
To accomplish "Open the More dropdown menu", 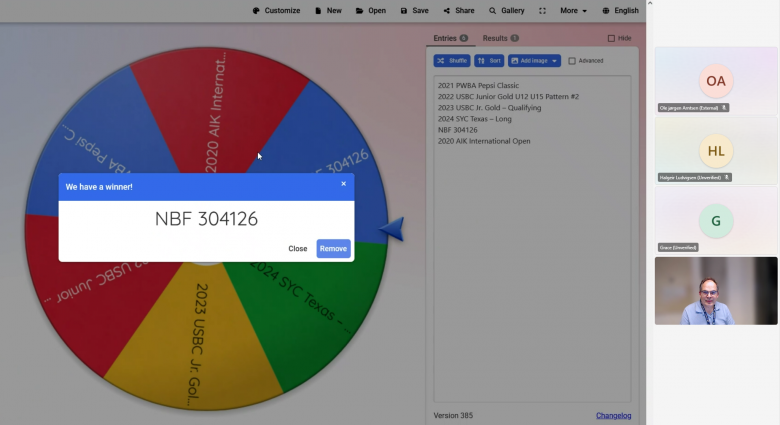I will click(x=573, y=10).
